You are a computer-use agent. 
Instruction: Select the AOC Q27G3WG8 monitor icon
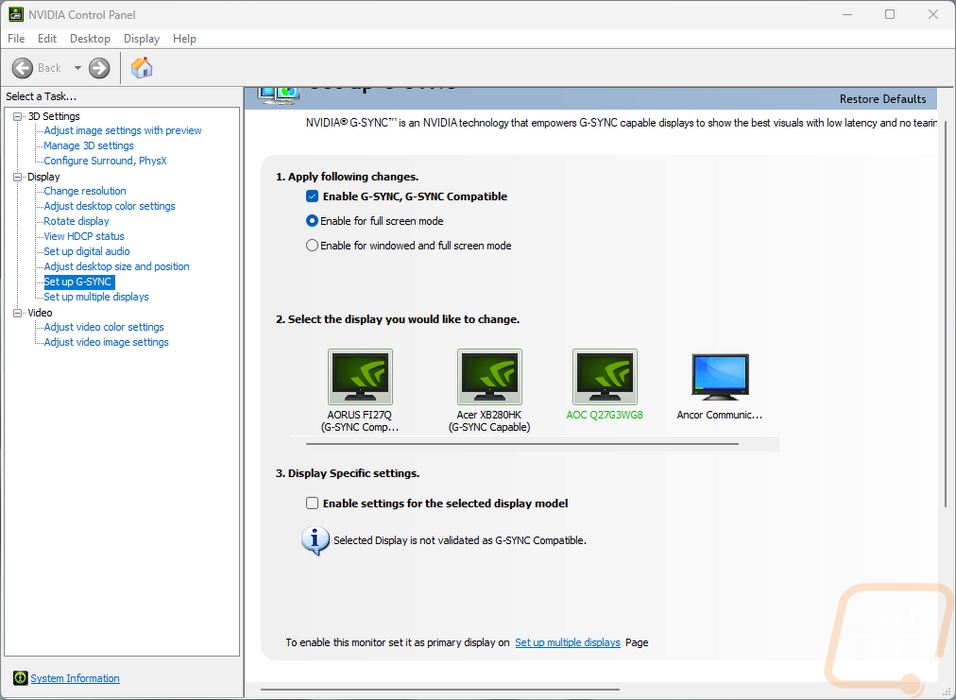(x=604, y=376)
